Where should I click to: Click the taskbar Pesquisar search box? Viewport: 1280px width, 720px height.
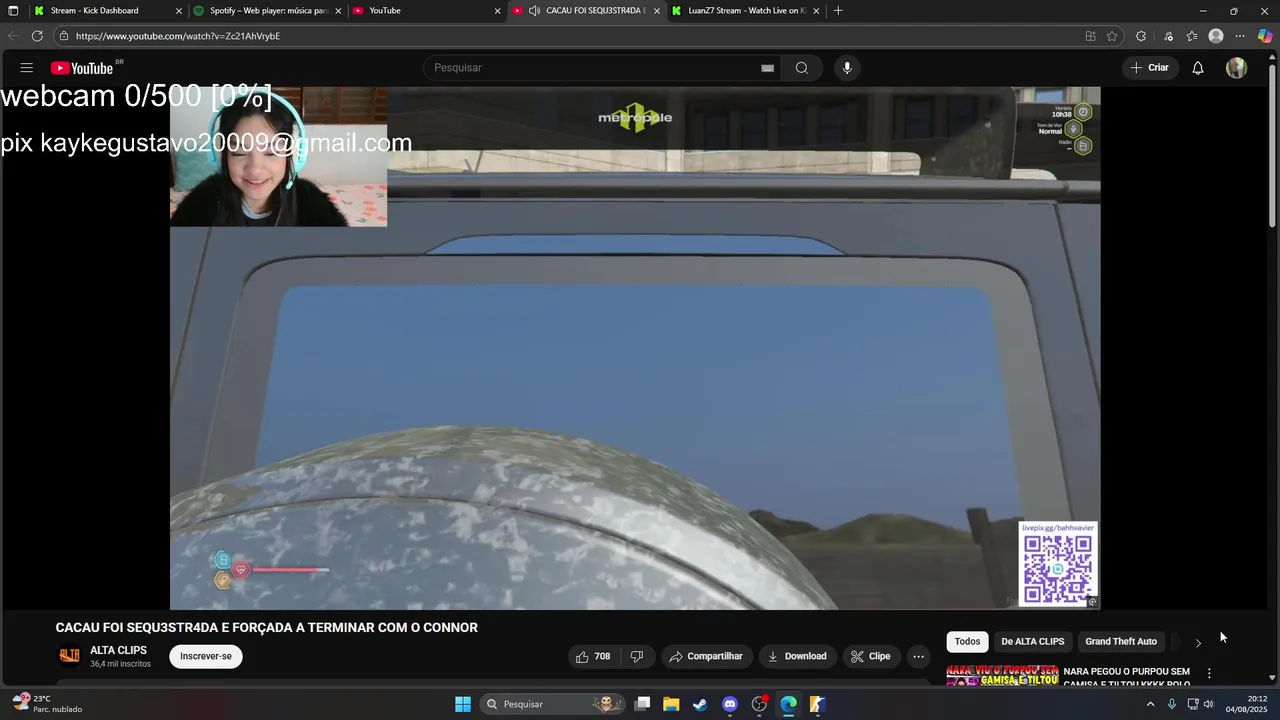pos(553,704)
